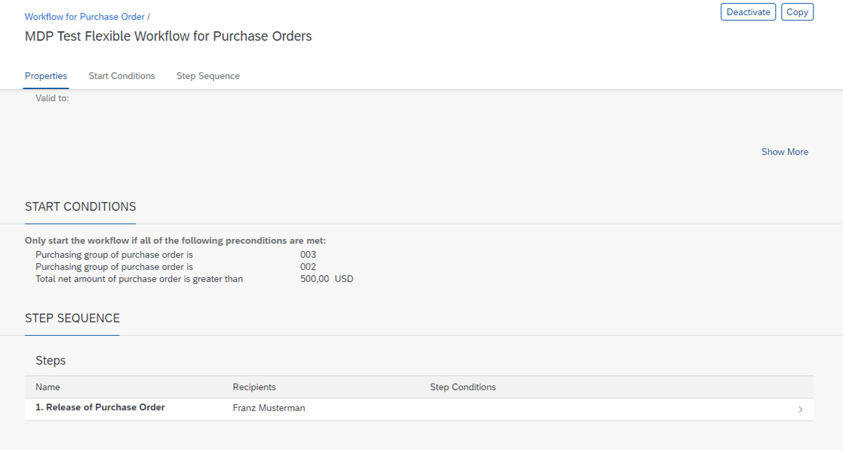Go to the Step Sequence tab
This screenshot has height=450, width=843.
pos(208,76)
